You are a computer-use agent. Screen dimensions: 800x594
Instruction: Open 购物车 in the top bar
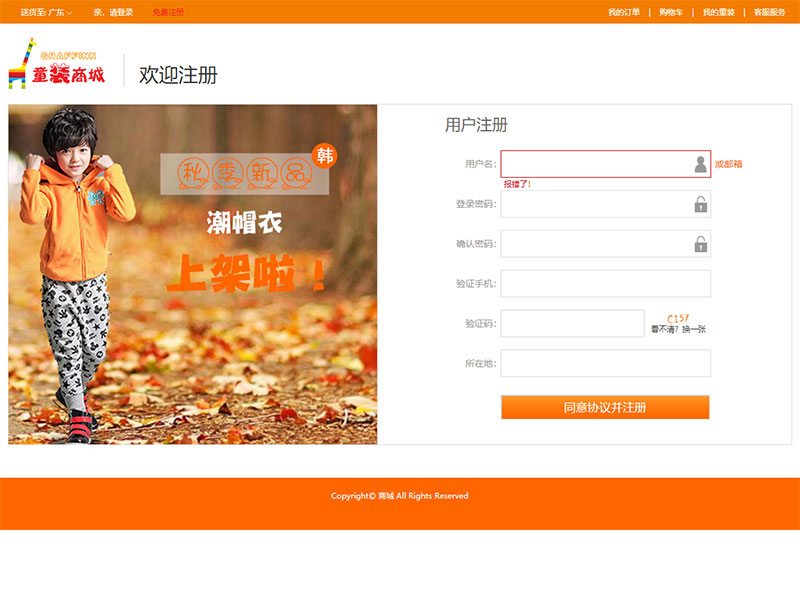(x=671, y=12)
